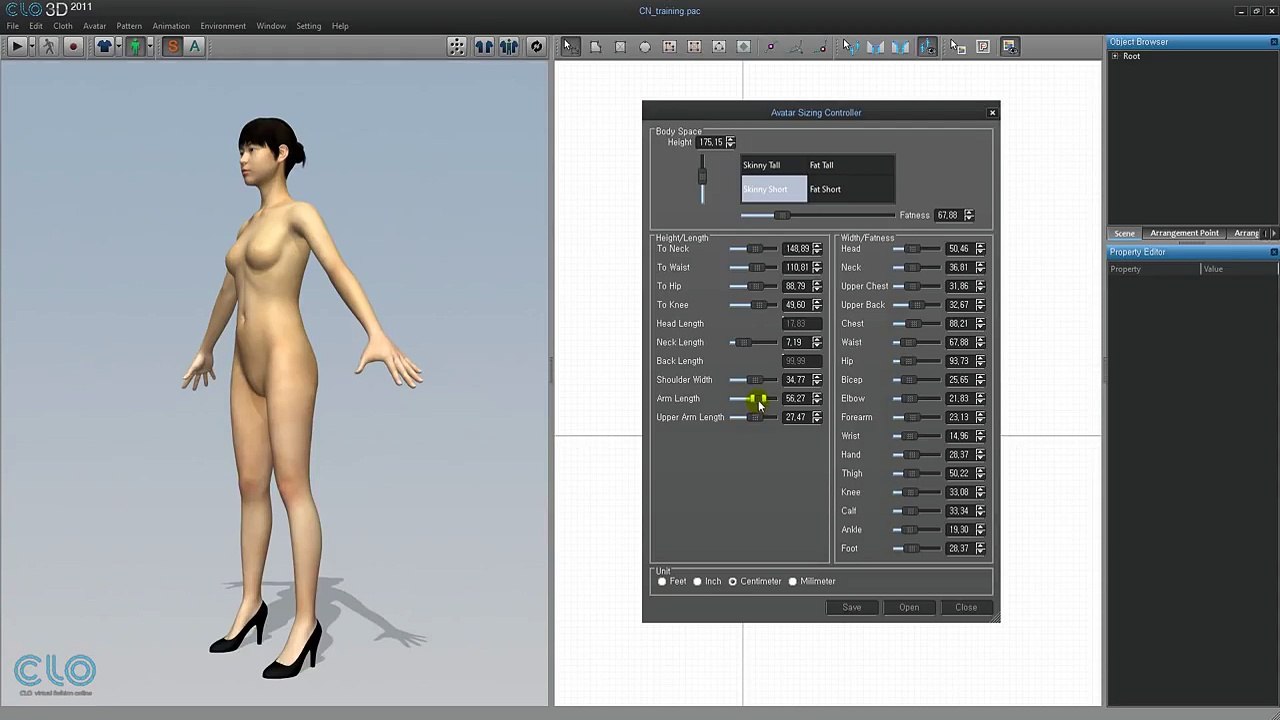Select the Feet unit radio button
This screenshot has width=1280, height=720.
coord(662,581)
